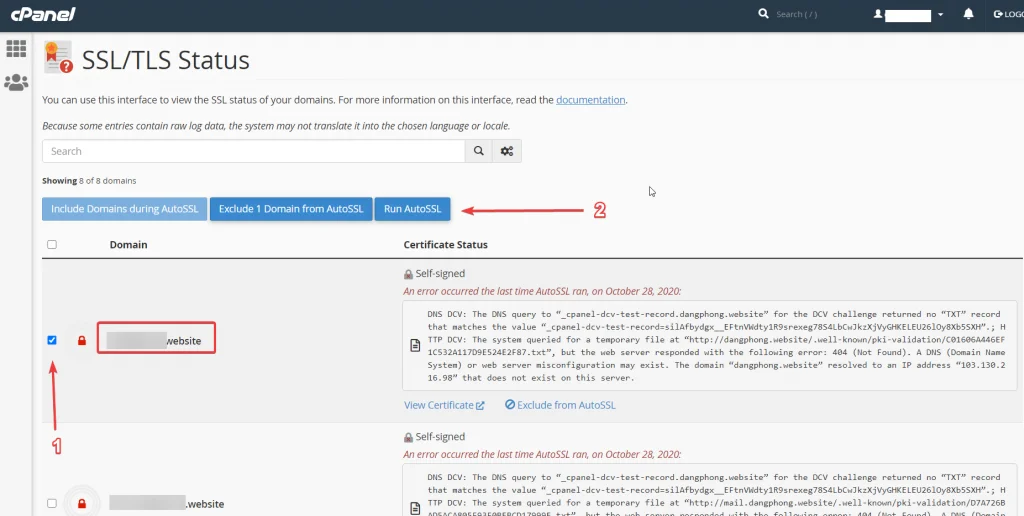Open the search filter gears button
This screenshot has width=1024, height=516.
[507, 151]
